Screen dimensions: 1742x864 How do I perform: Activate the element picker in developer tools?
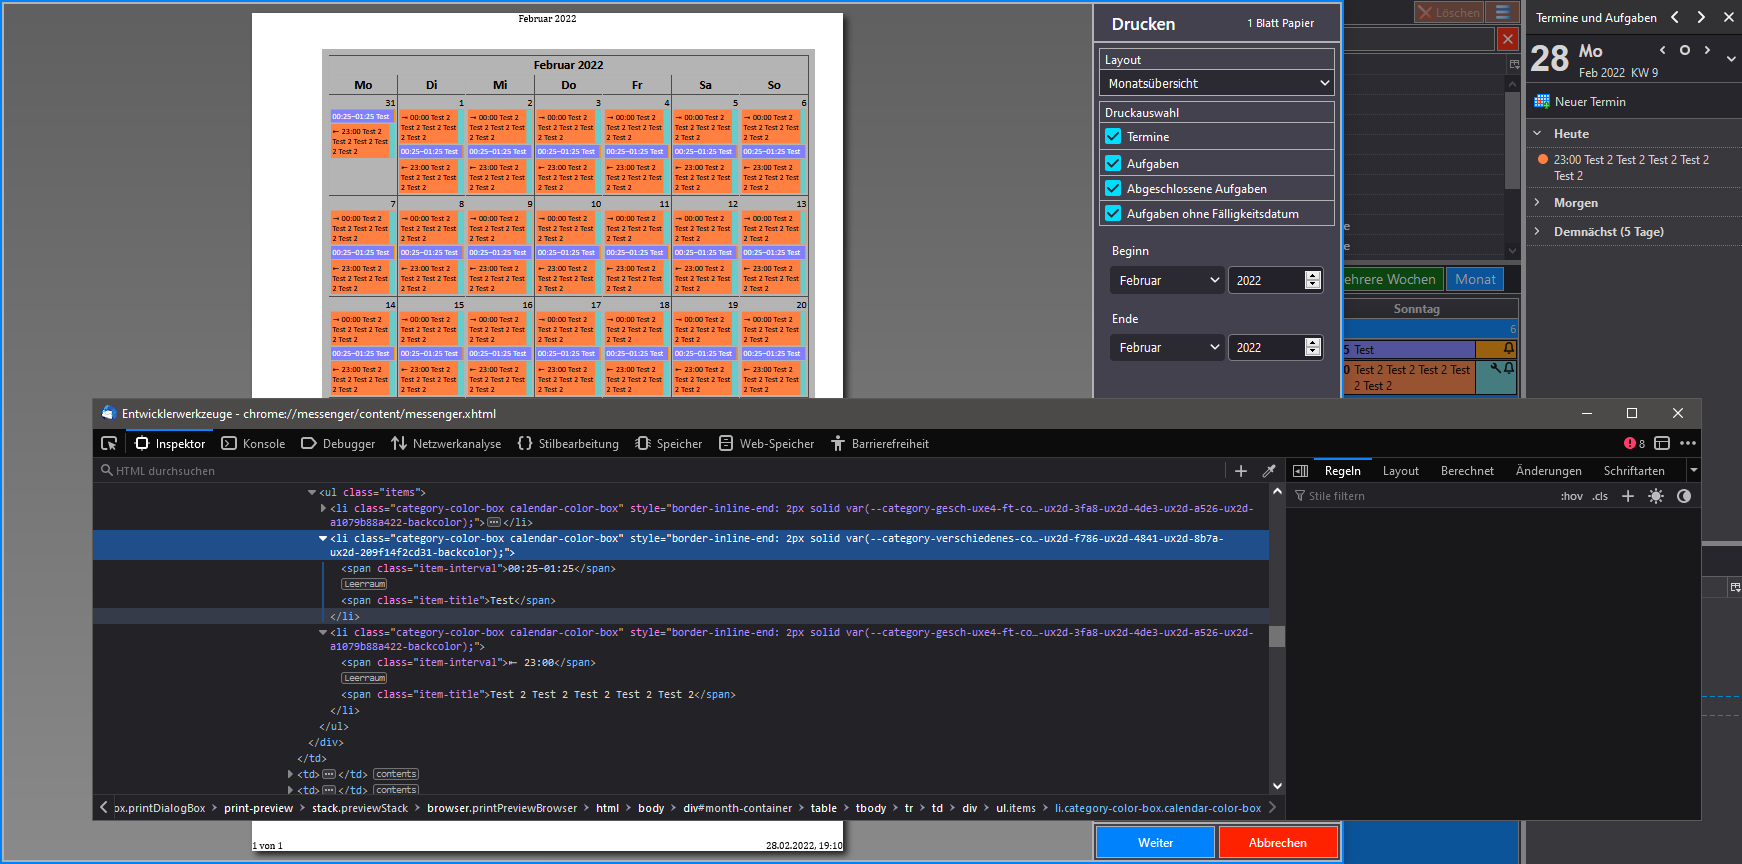[109, 443]
